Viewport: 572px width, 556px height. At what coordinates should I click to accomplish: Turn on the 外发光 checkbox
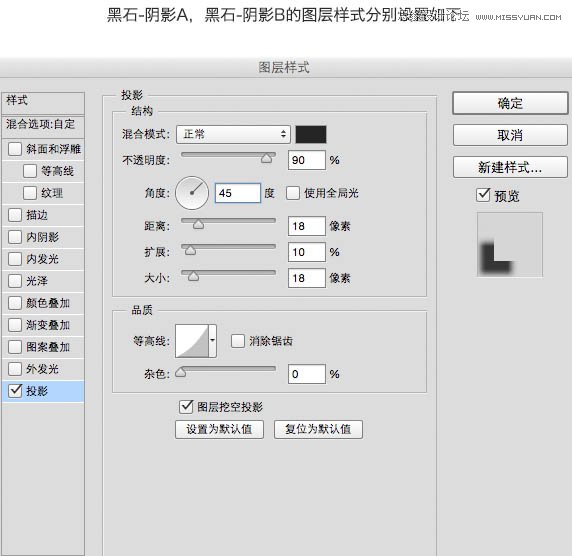(x=15, y=369)
